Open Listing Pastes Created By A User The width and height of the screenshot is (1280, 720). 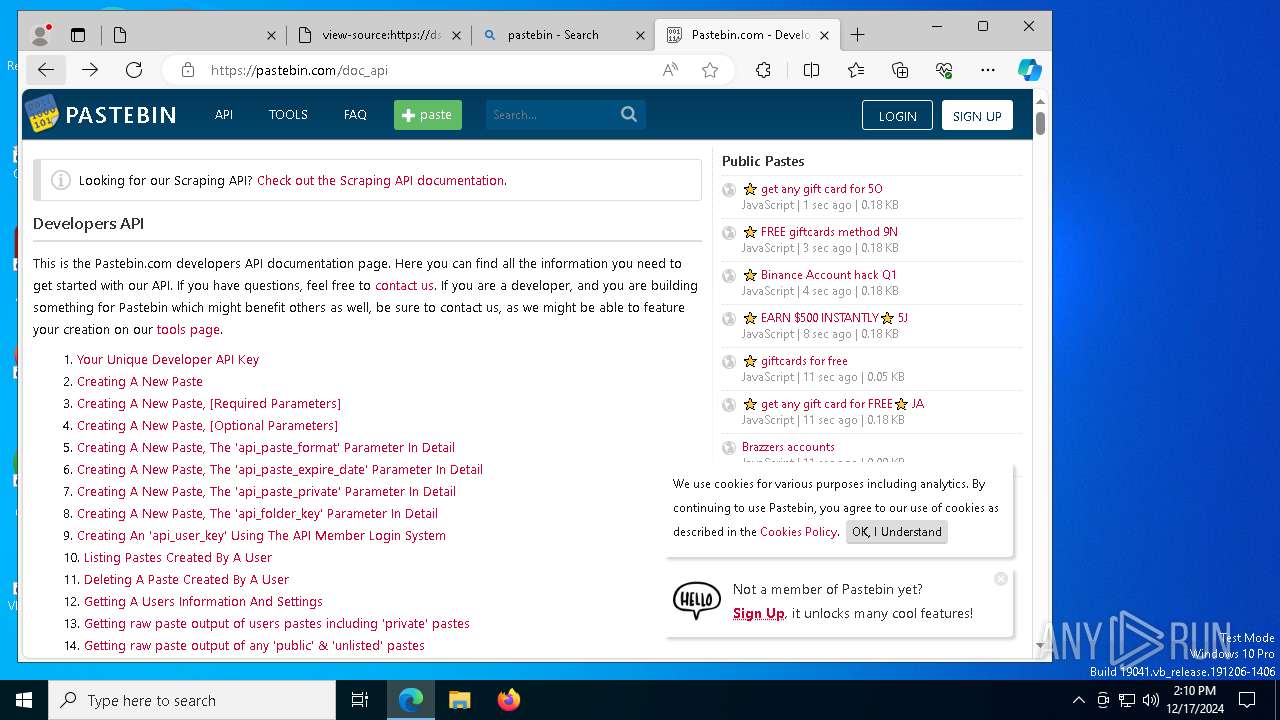[178, 558]
